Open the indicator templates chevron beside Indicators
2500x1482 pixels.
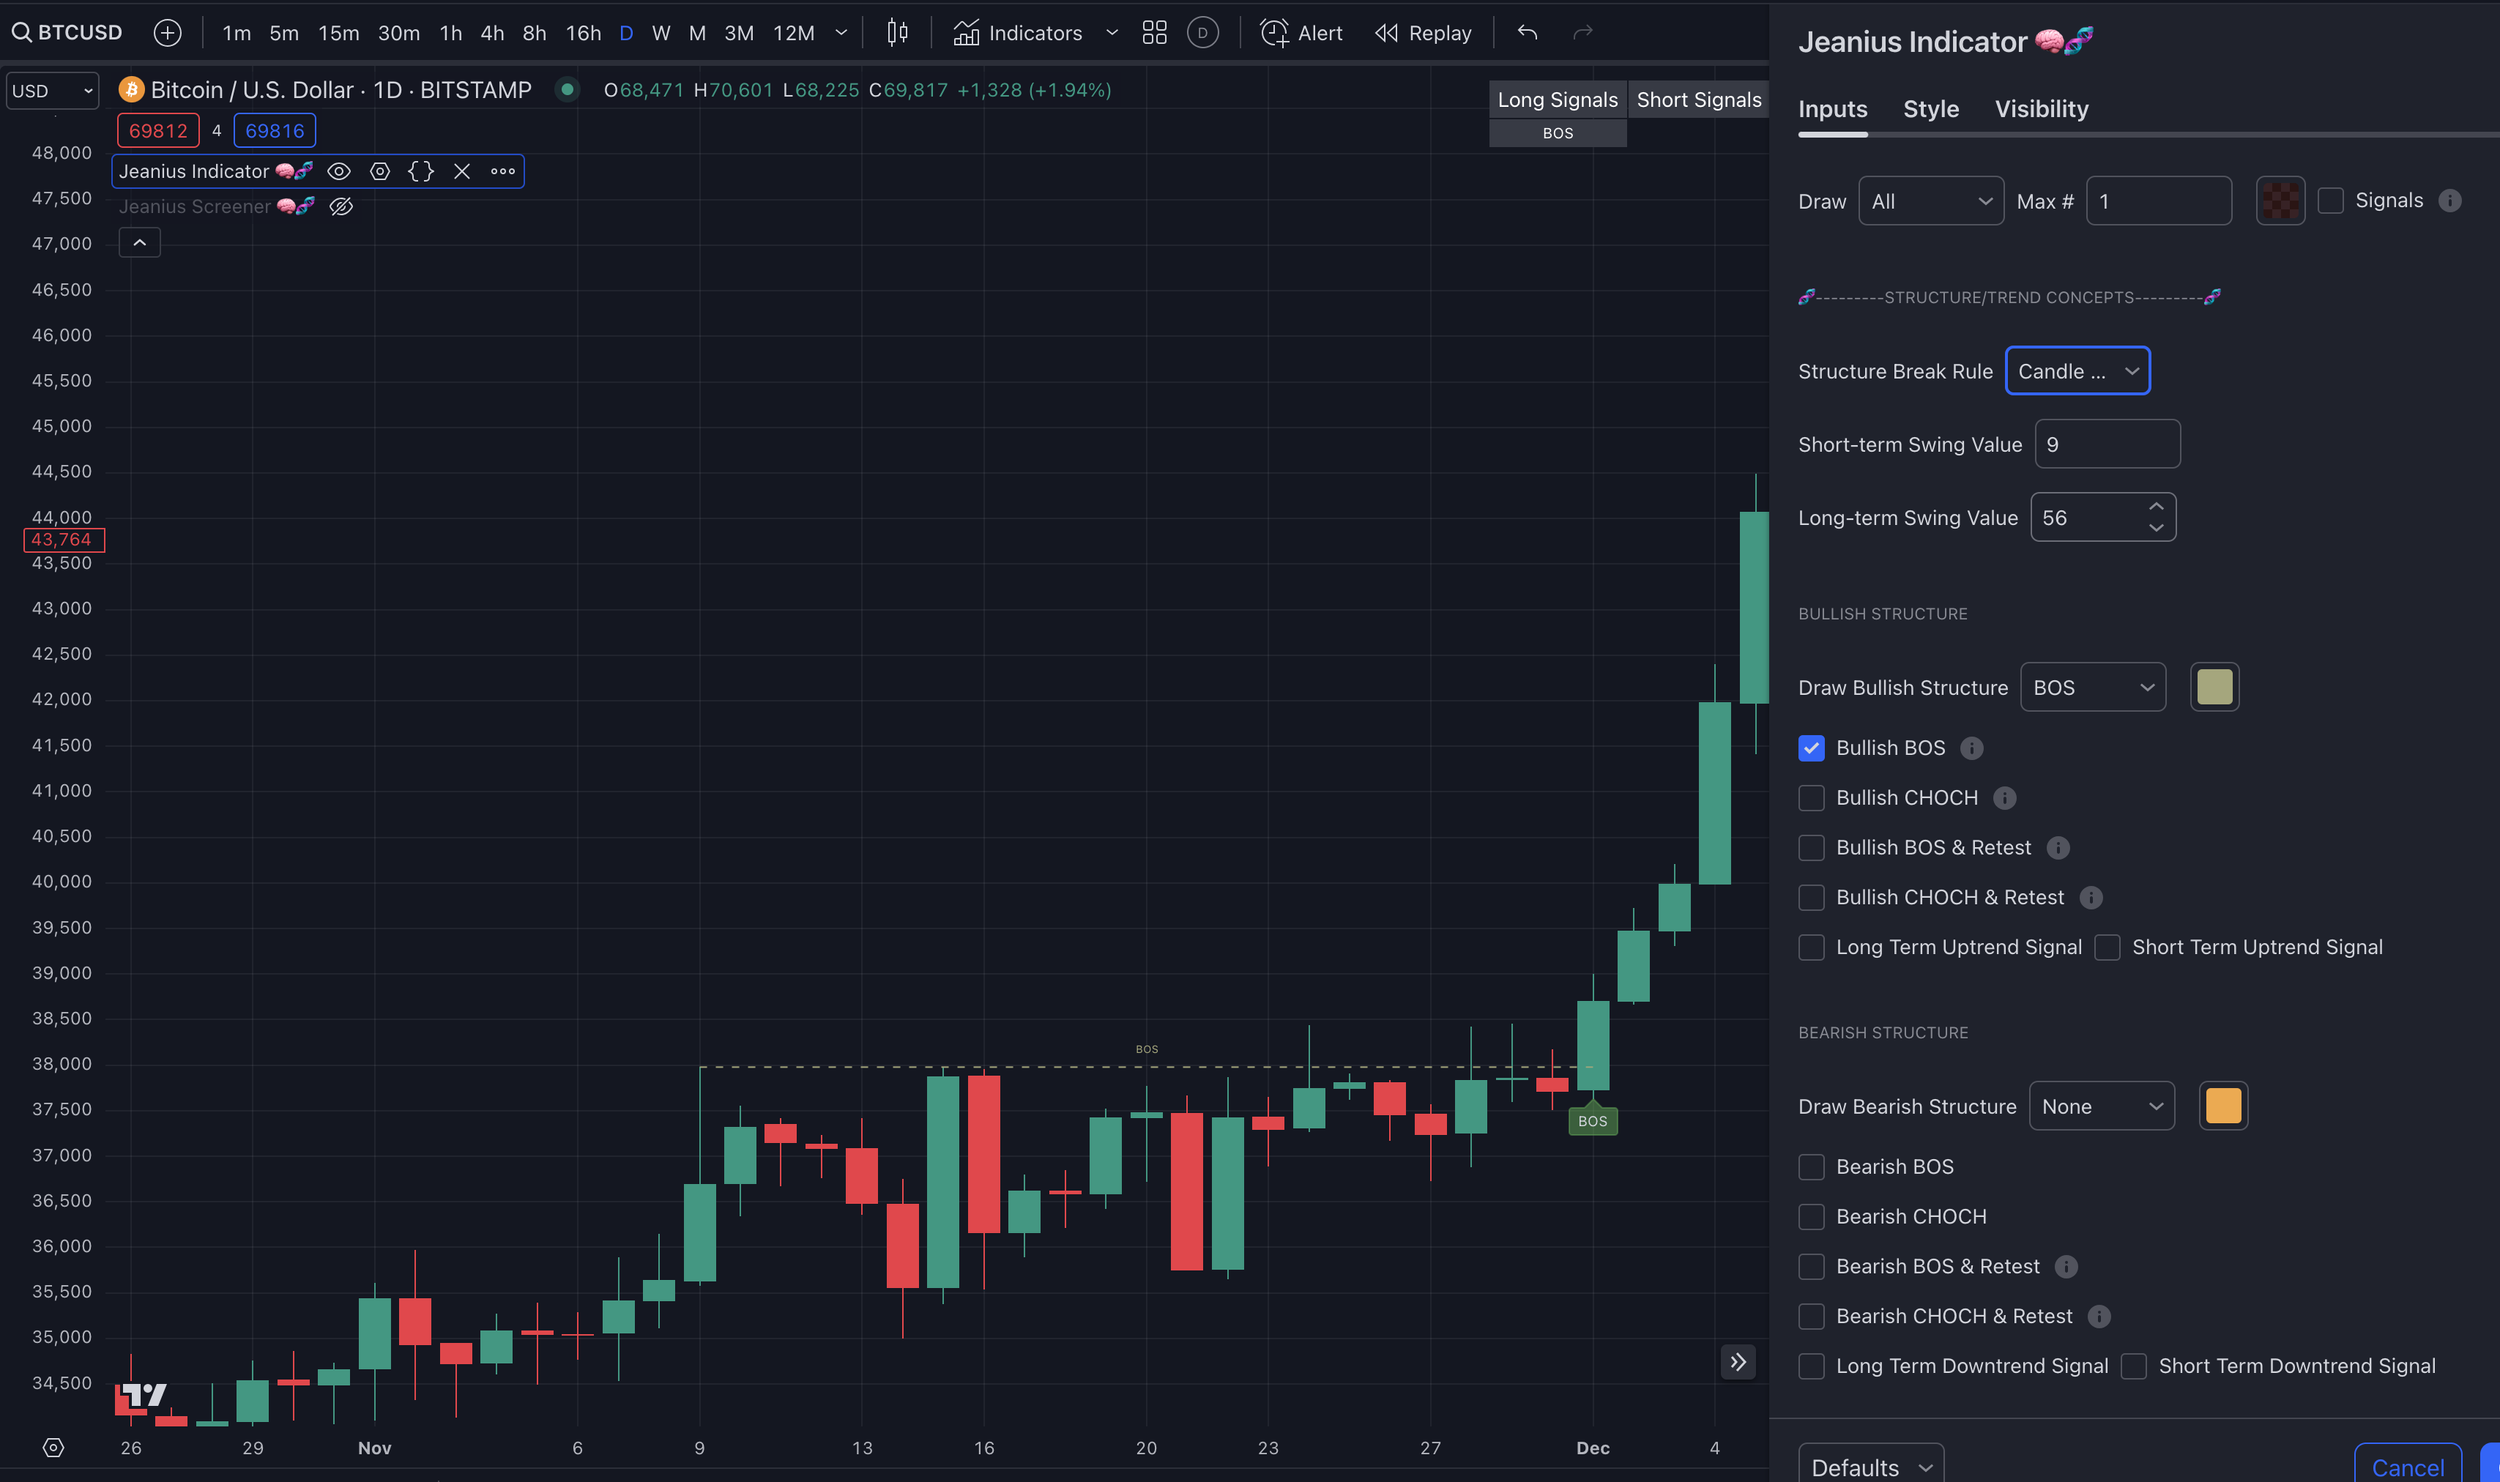(1111, 33)
